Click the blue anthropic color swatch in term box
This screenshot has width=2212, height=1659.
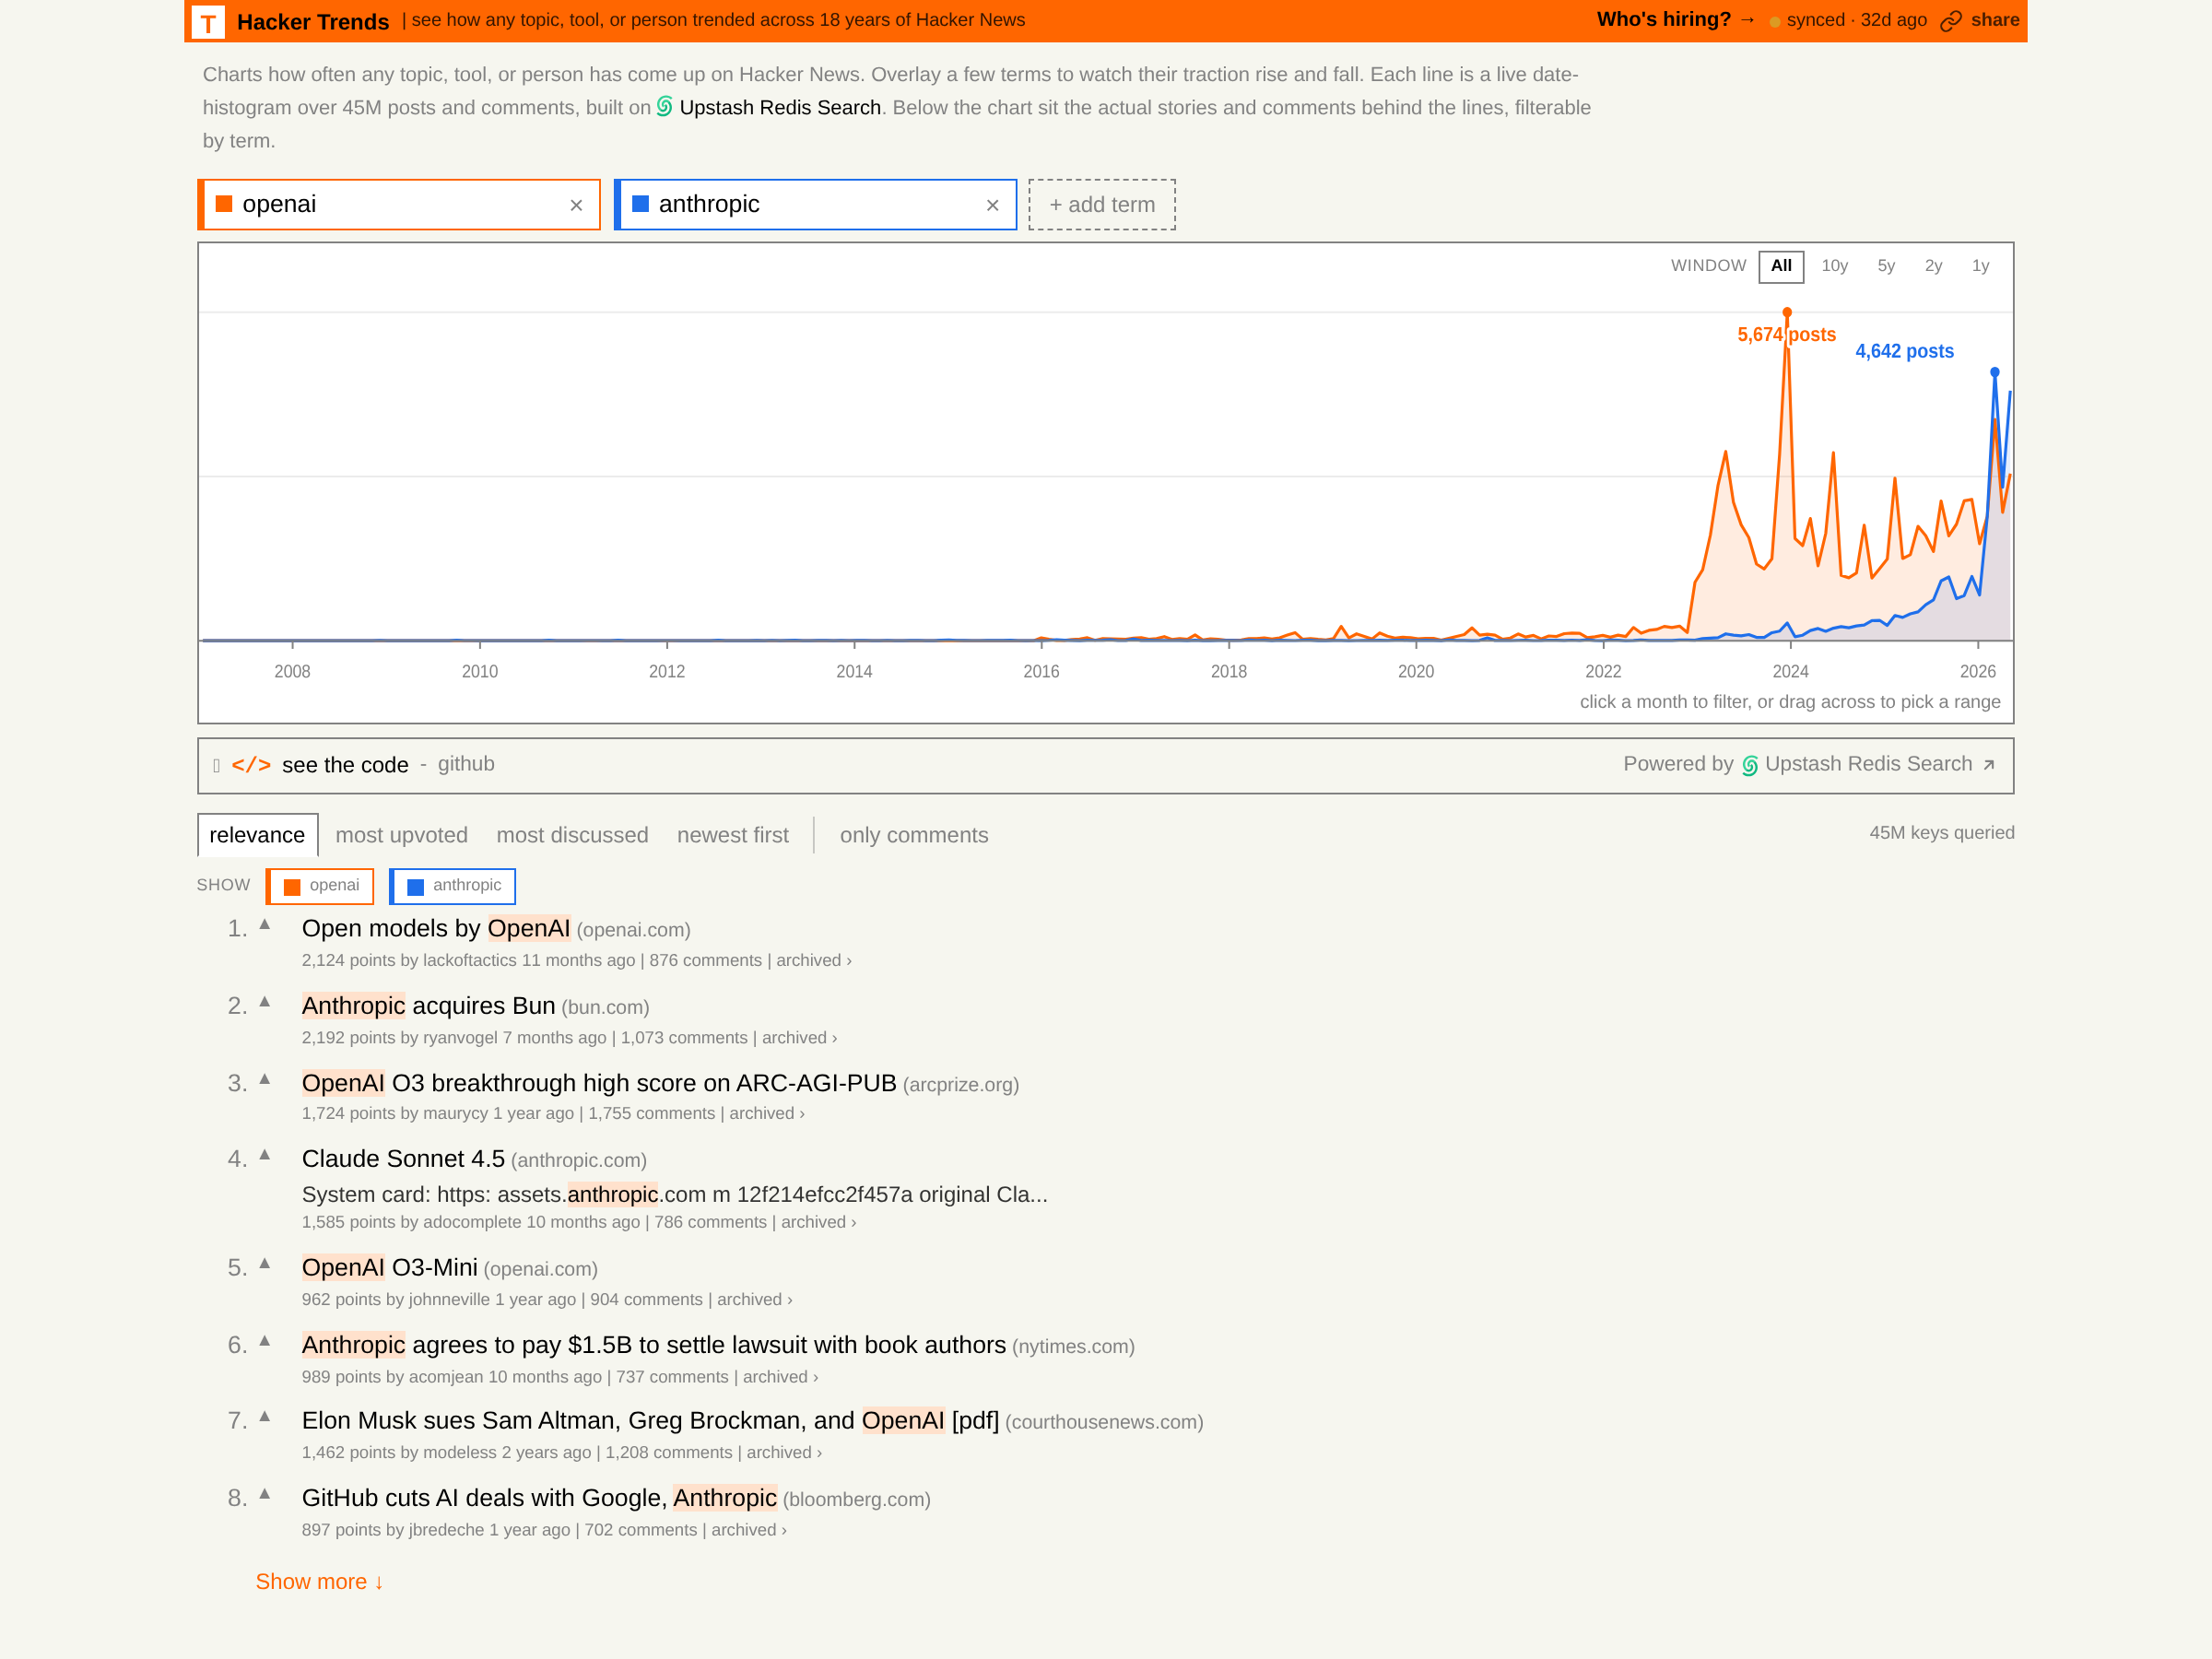coord(641,204)
